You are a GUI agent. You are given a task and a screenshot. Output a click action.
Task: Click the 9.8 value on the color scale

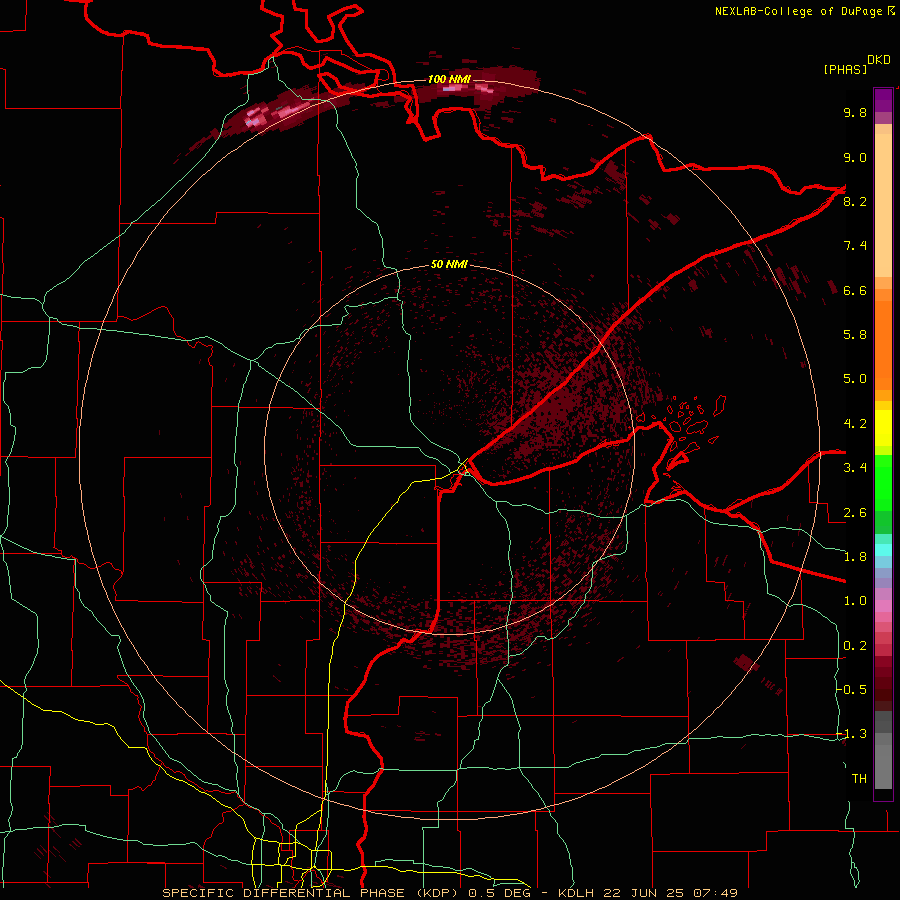tap(855, 112)
